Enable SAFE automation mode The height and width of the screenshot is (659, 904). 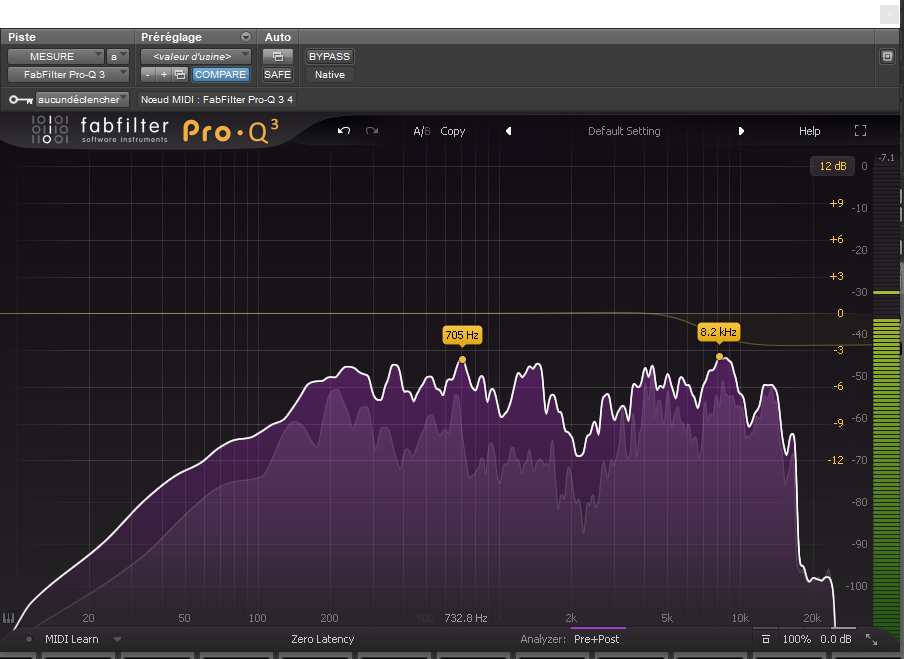point(277,74)
